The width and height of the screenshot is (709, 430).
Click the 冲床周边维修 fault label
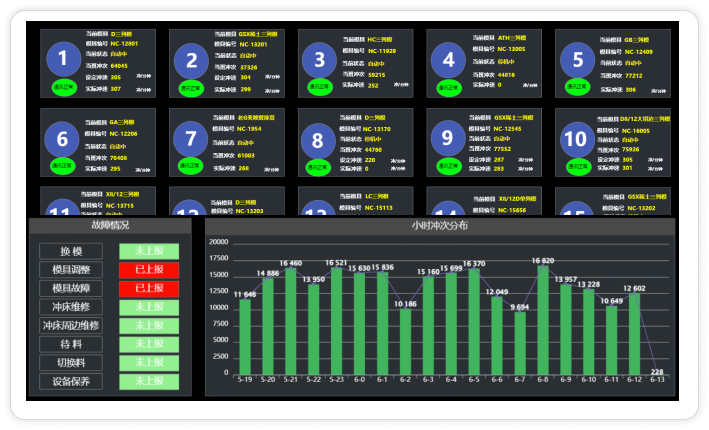[71, 325]
